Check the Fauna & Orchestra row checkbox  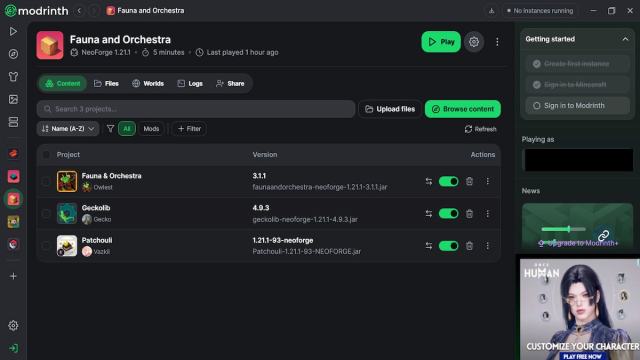(x=46, y=181)
